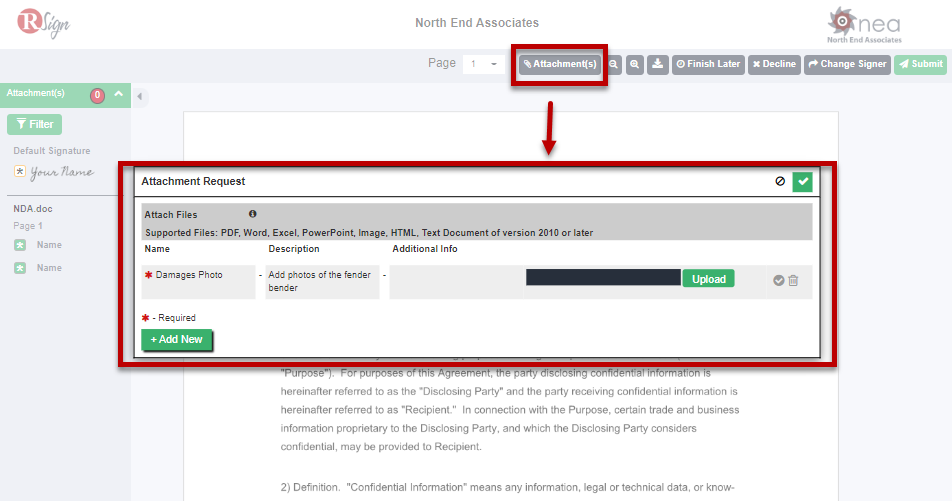
Task: Click the empty Additional Info field
Action: [456, 282]
